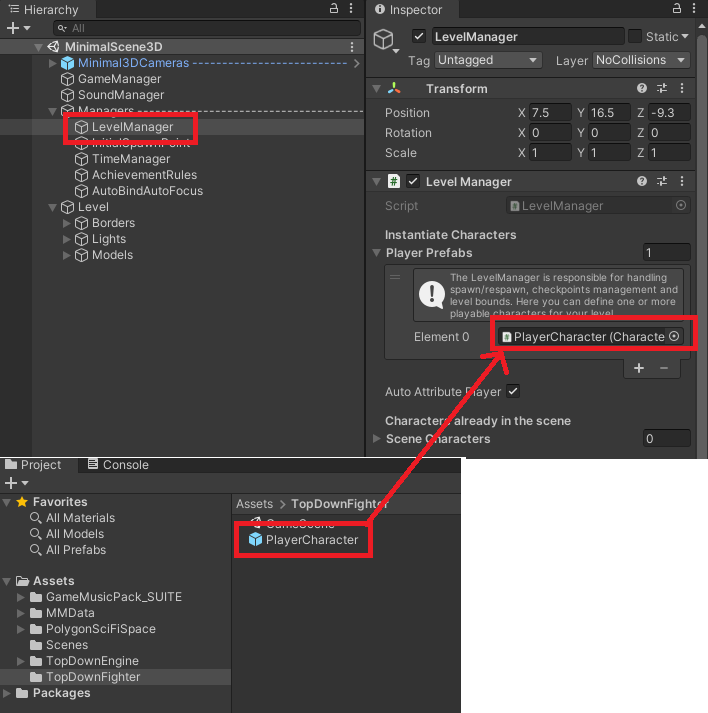Viewport: 708px width, 713px height.
Task: Open the Layer NoCollisions dropdown
Action: (641, 60)
